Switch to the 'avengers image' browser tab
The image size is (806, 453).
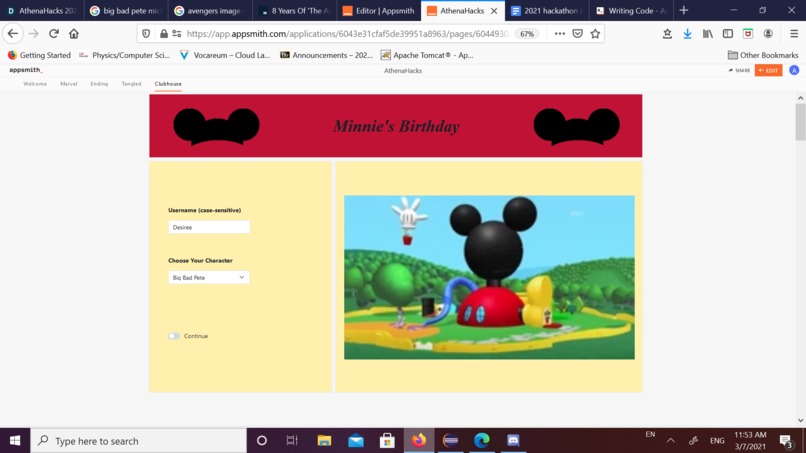(x=210, y=10)
